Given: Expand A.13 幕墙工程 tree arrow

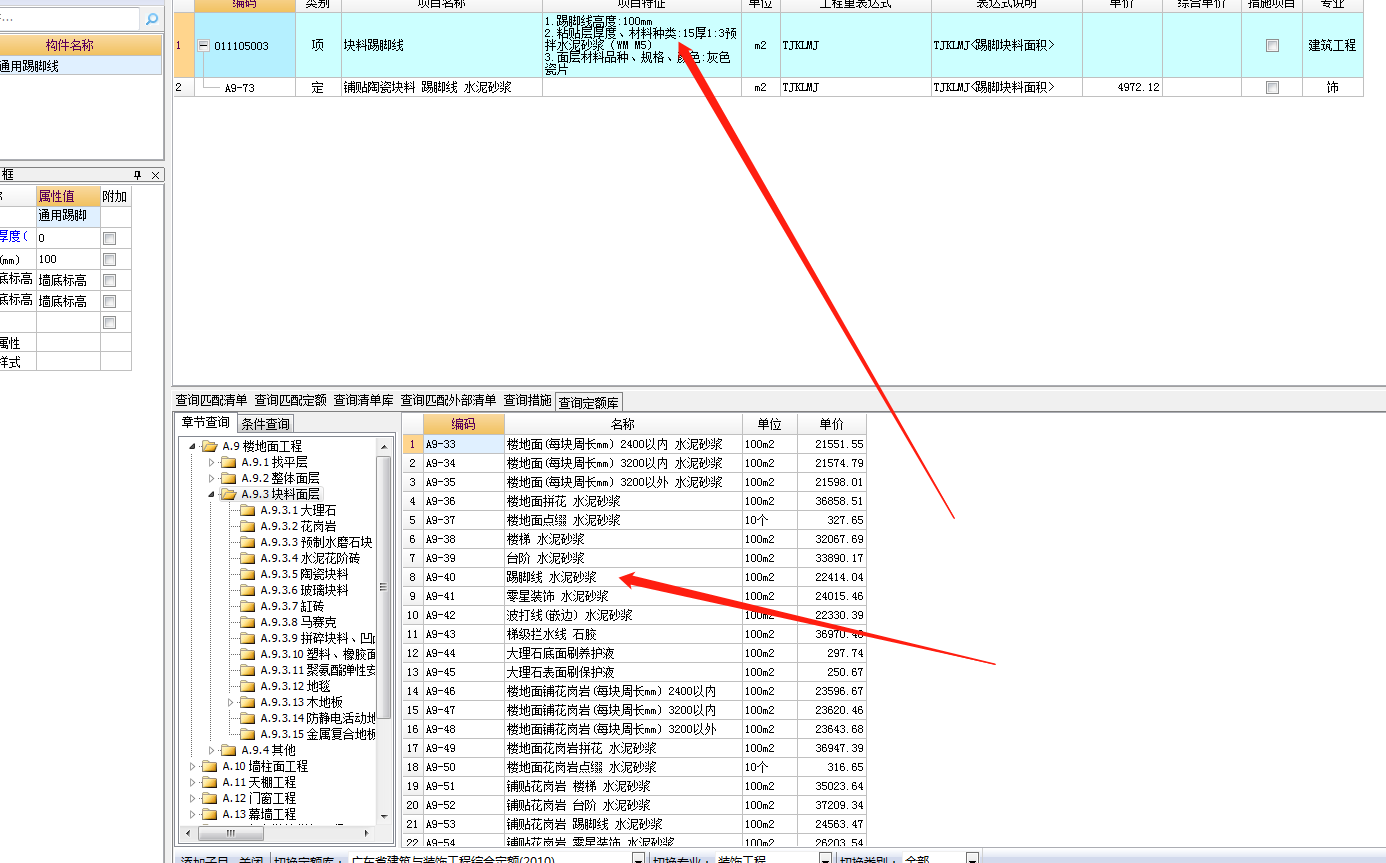Looking at the screenshot, I should (192, 814).
